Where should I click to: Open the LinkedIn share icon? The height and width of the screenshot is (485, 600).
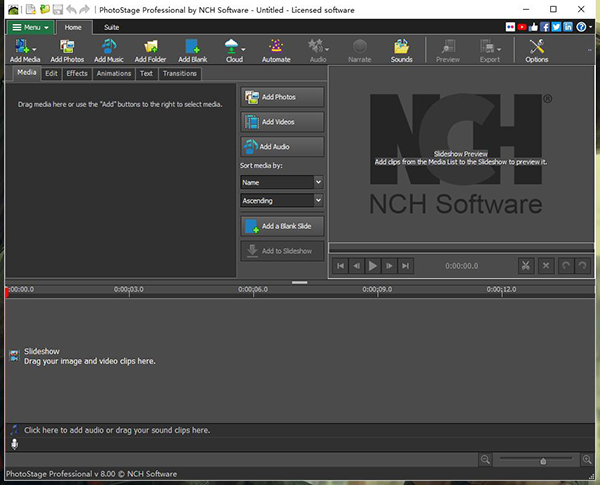tap(568, 27)
